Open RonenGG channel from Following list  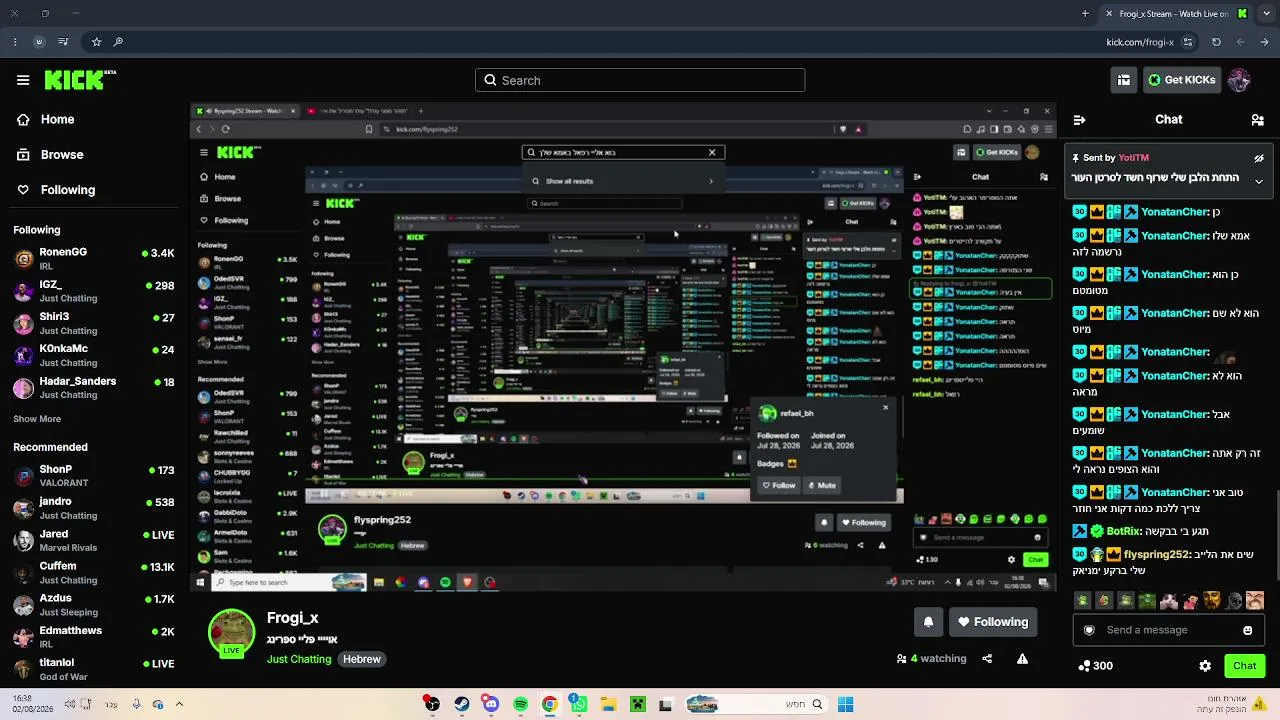tap(94, 258)
